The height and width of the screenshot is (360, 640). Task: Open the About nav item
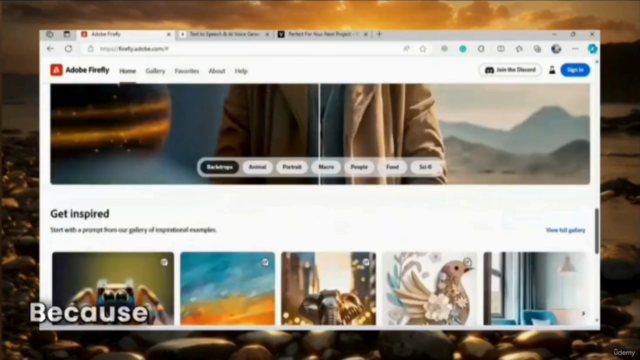coord(217,71)
